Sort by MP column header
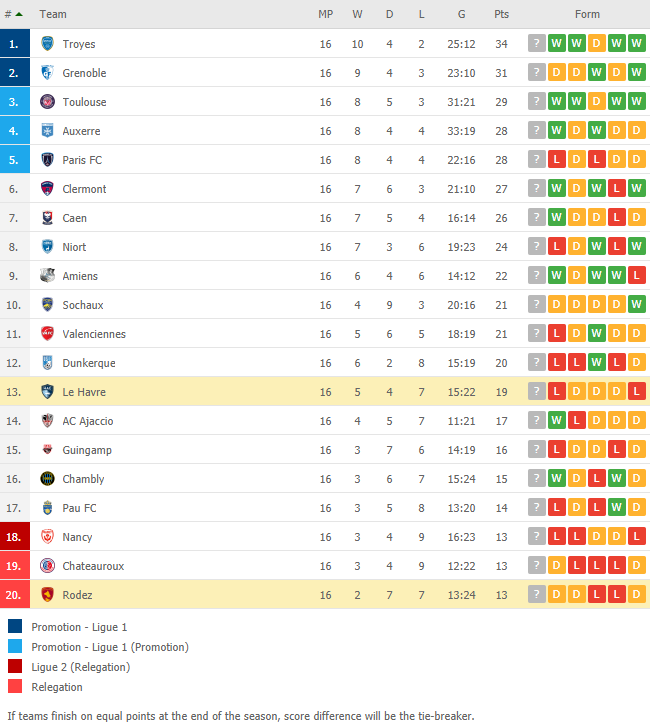The width and height of the screenshot is (650, 722). pyautogui.click(x=325, y=14)
